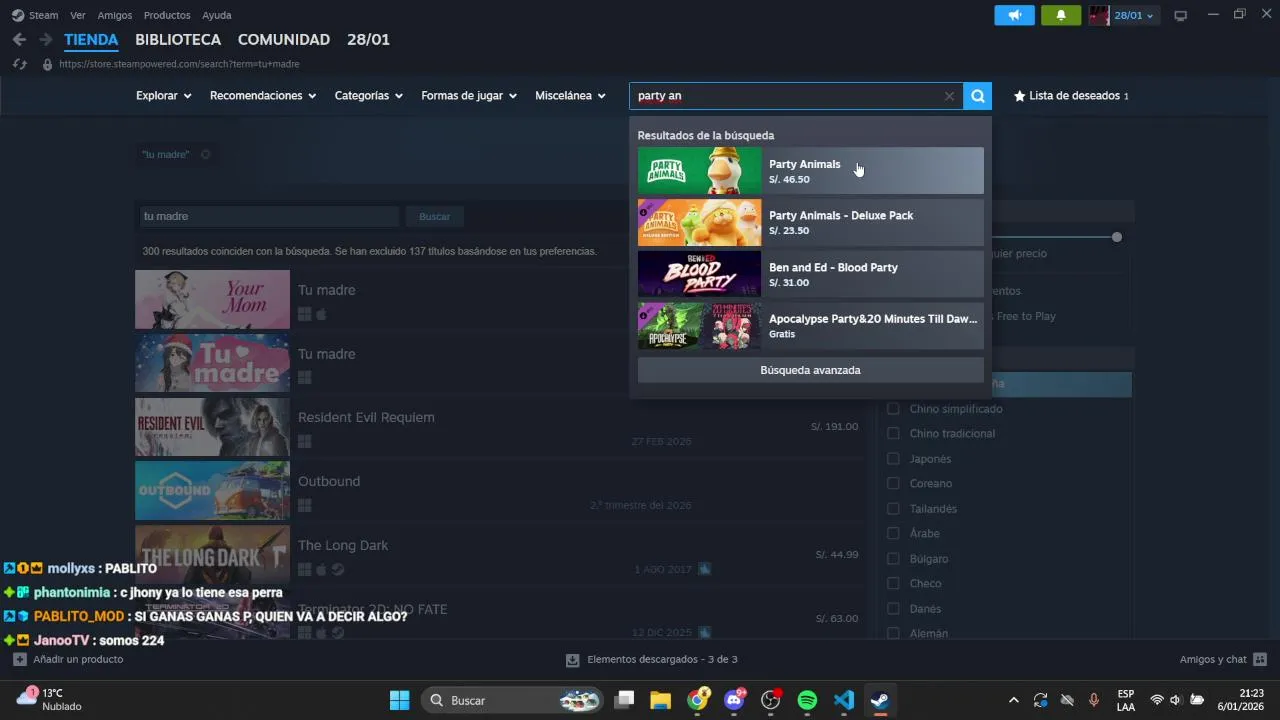The height and width of the screenshot is (720, 1280).
Task: Click the downloads icon beside Elementos descargados
Action: tap(573, 660)
